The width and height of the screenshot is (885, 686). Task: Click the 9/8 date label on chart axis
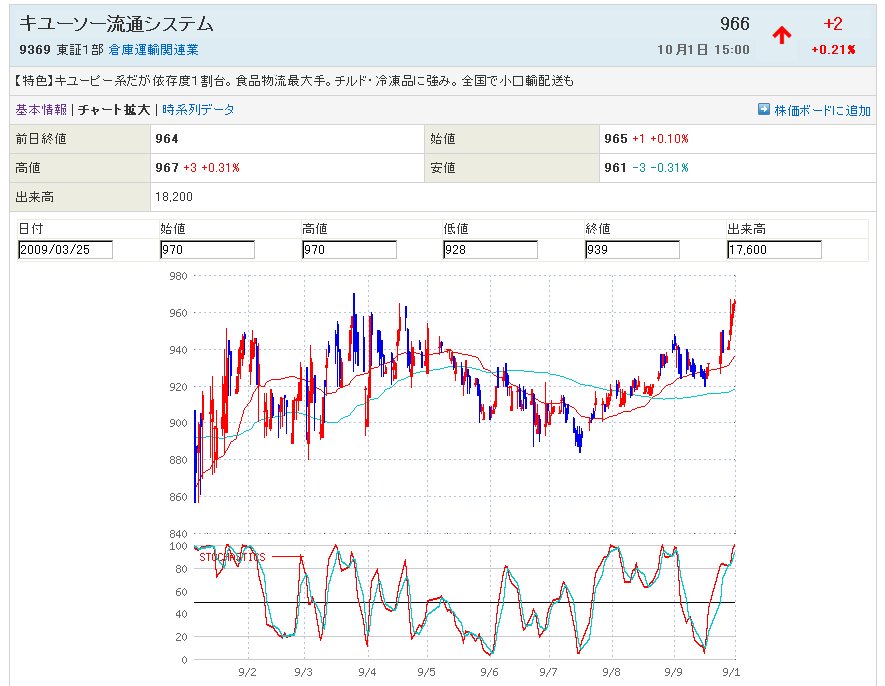pyautogui.click(x=611, y=673)
